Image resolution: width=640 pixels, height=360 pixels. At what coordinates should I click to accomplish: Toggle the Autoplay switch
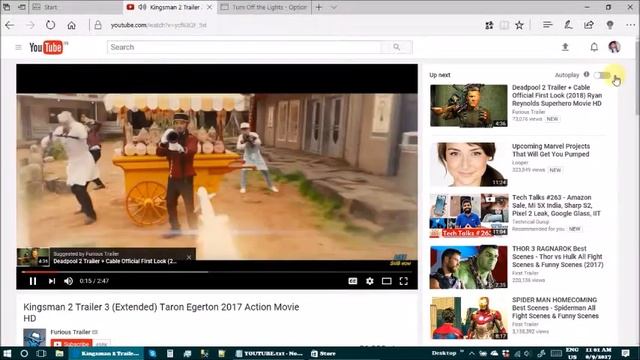[x=602, y=75]
